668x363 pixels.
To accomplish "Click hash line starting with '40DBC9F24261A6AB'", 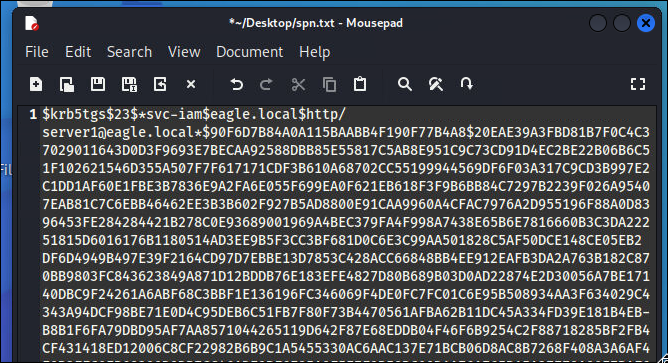I will 346,294.
